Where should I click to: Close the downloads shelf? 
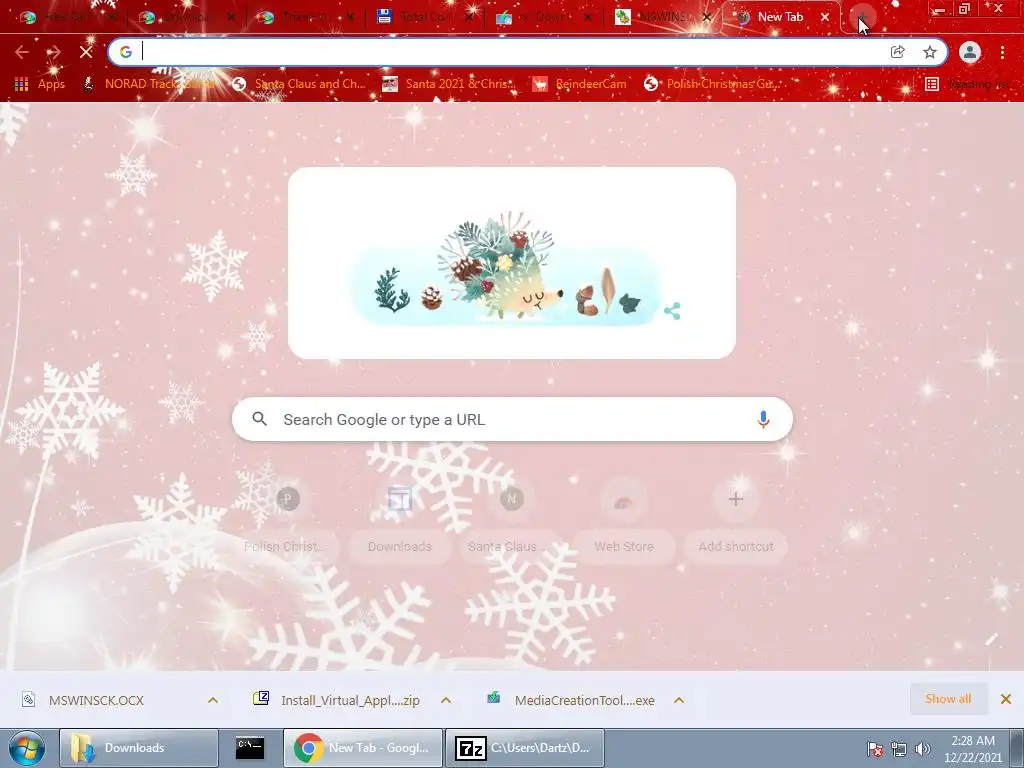(x=1006, y=699)
